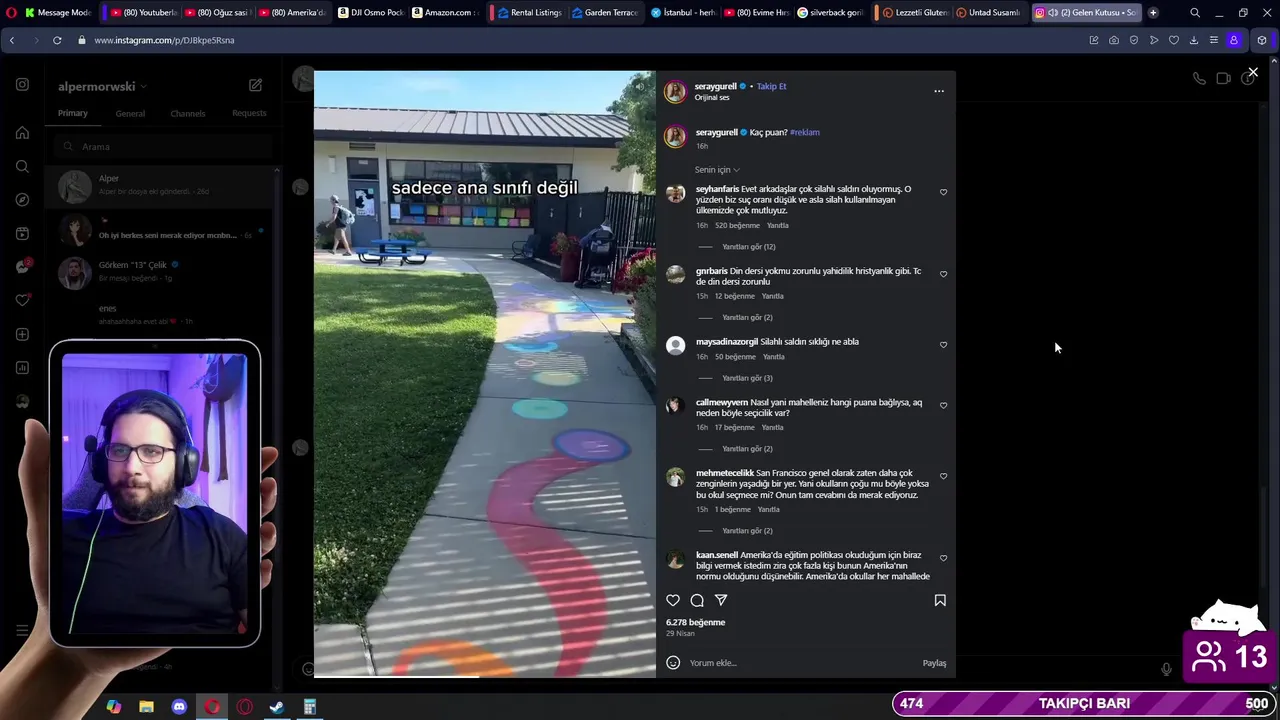Start video call with camera icon
Image resolution: width=1280 pixels, height=720 pixels.
[1223, 78]
